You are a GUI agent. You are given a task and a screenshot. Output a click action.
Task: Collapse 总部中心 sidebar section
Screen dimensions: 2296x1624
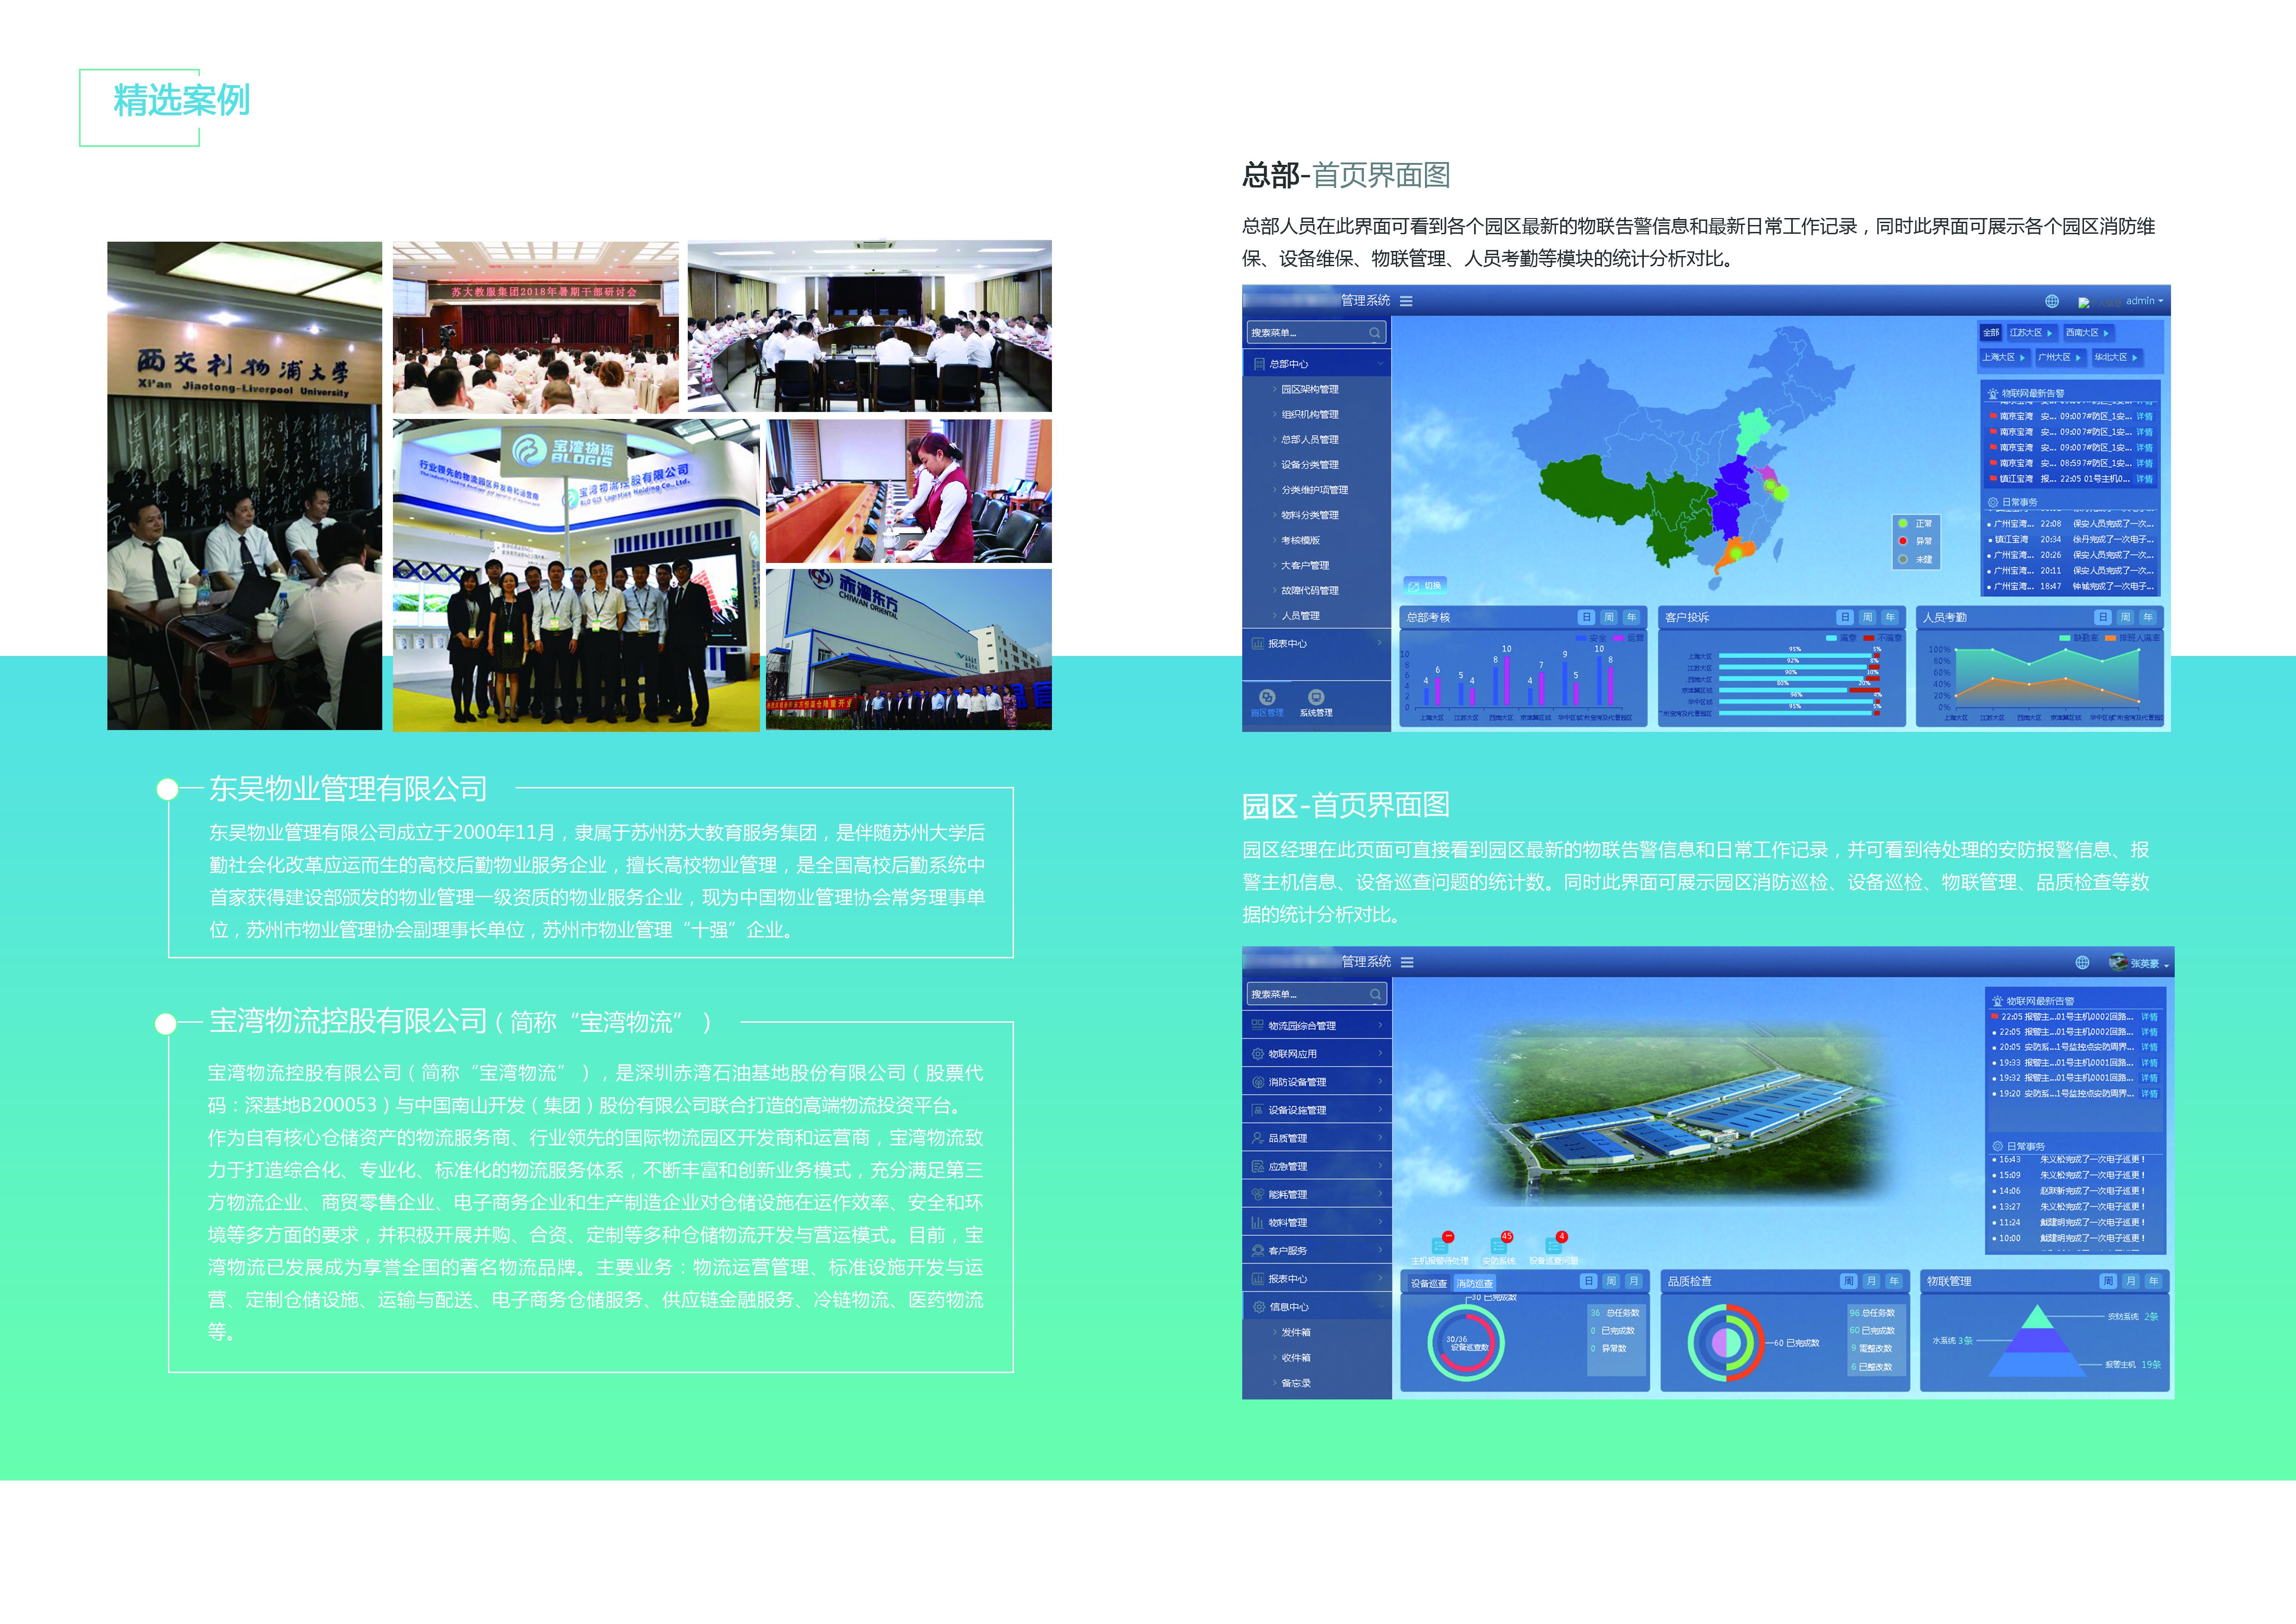click(1380, 364)
